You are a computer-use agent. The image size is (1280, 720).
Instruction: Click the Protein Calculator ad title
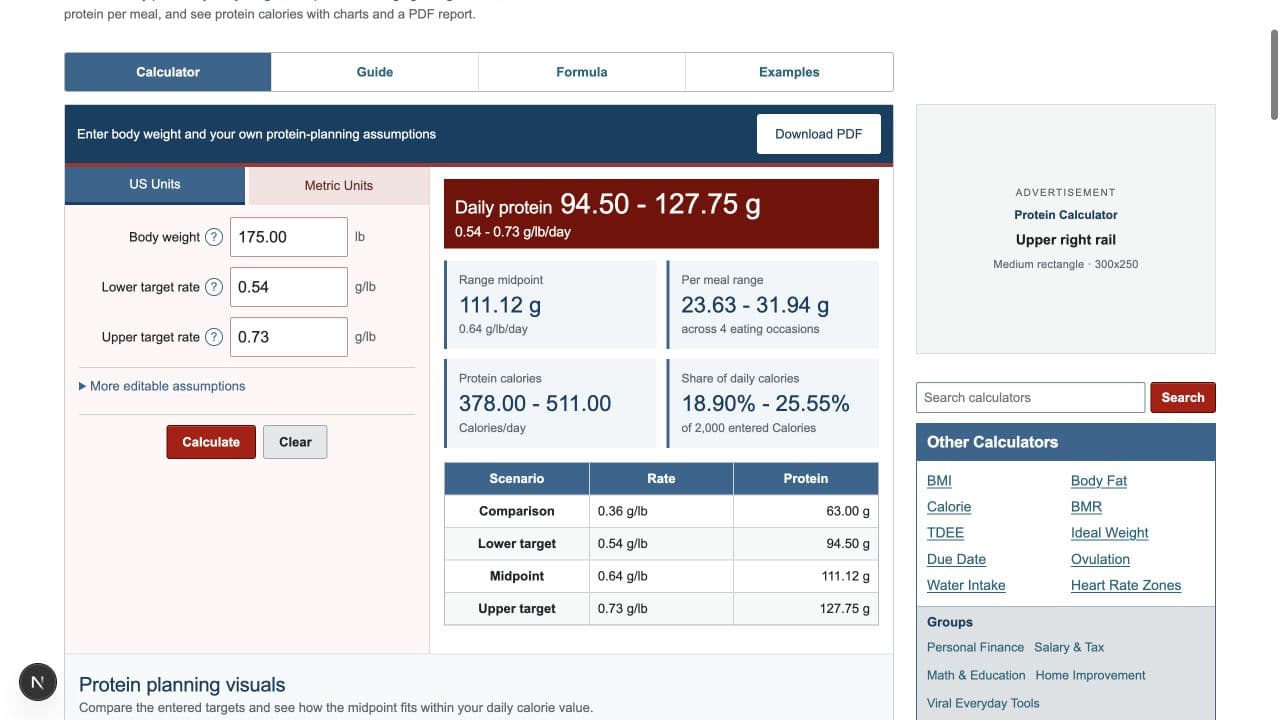(1066, 215)
